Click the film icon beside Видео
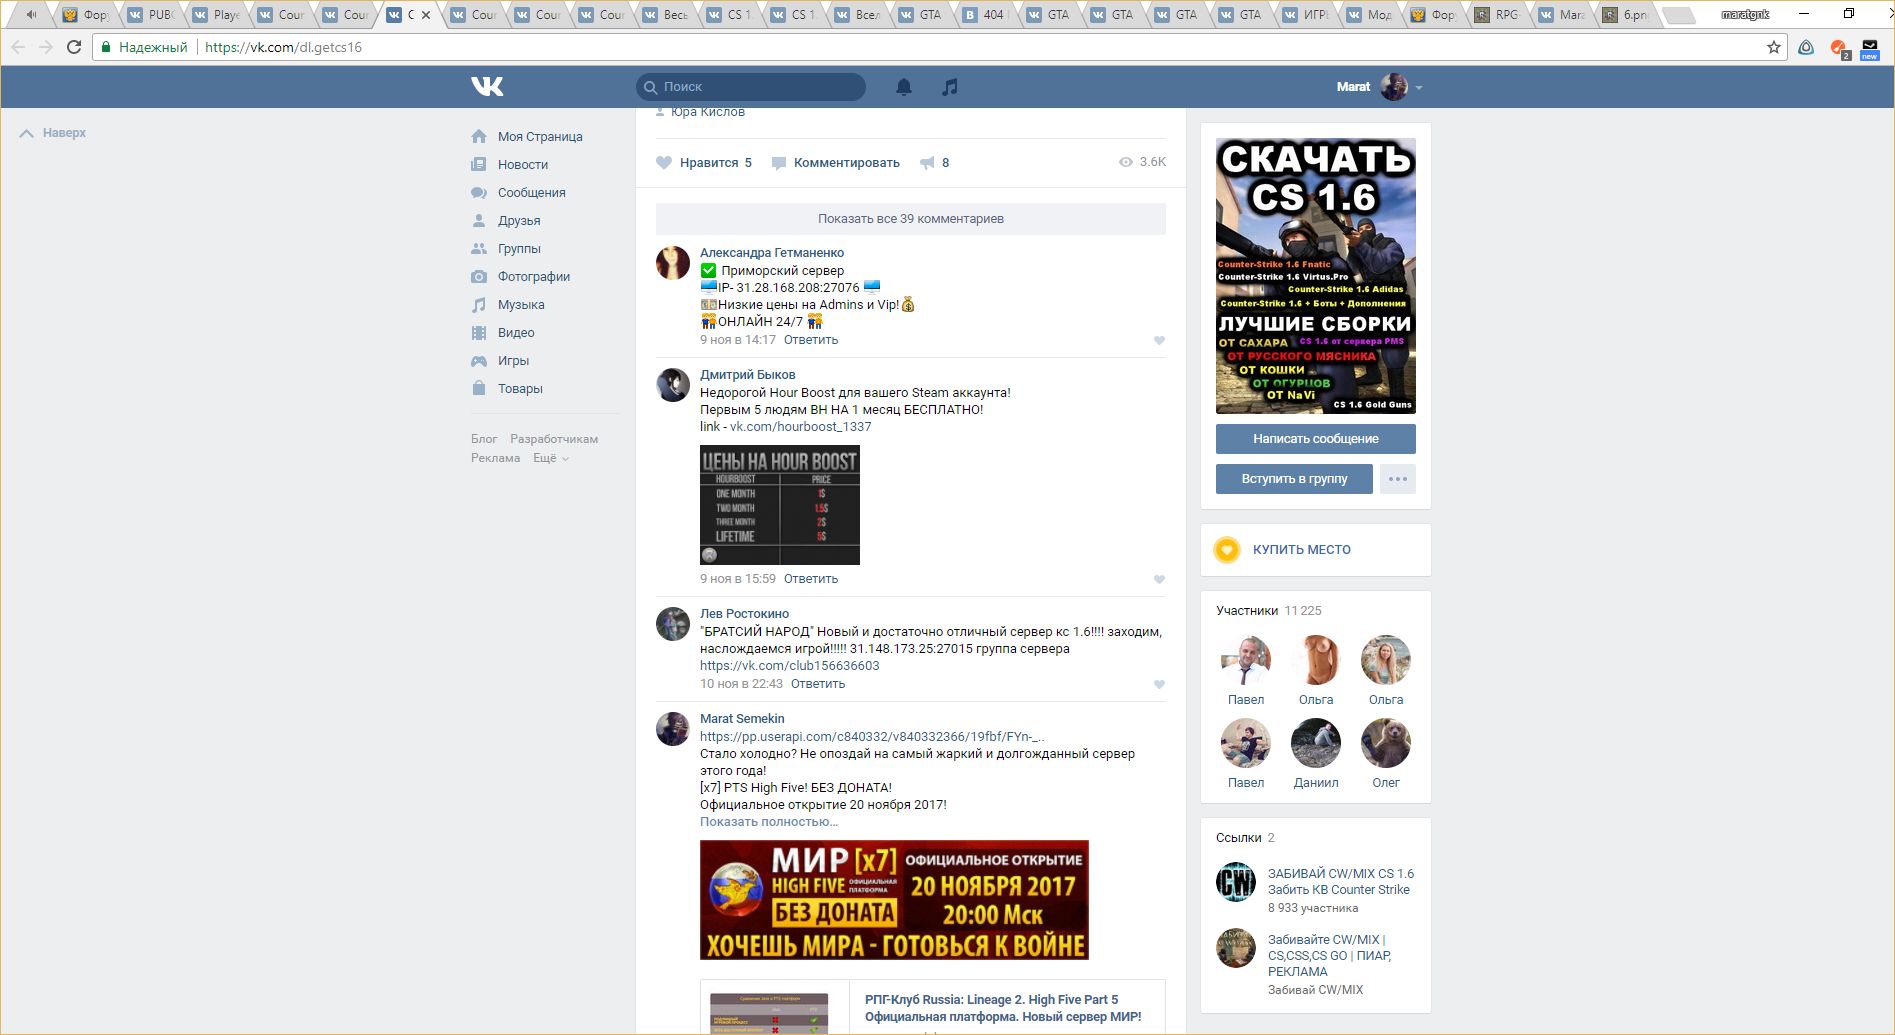Image resolution: width=1895 pixels, height=1035 pixels. pos(479,332)
